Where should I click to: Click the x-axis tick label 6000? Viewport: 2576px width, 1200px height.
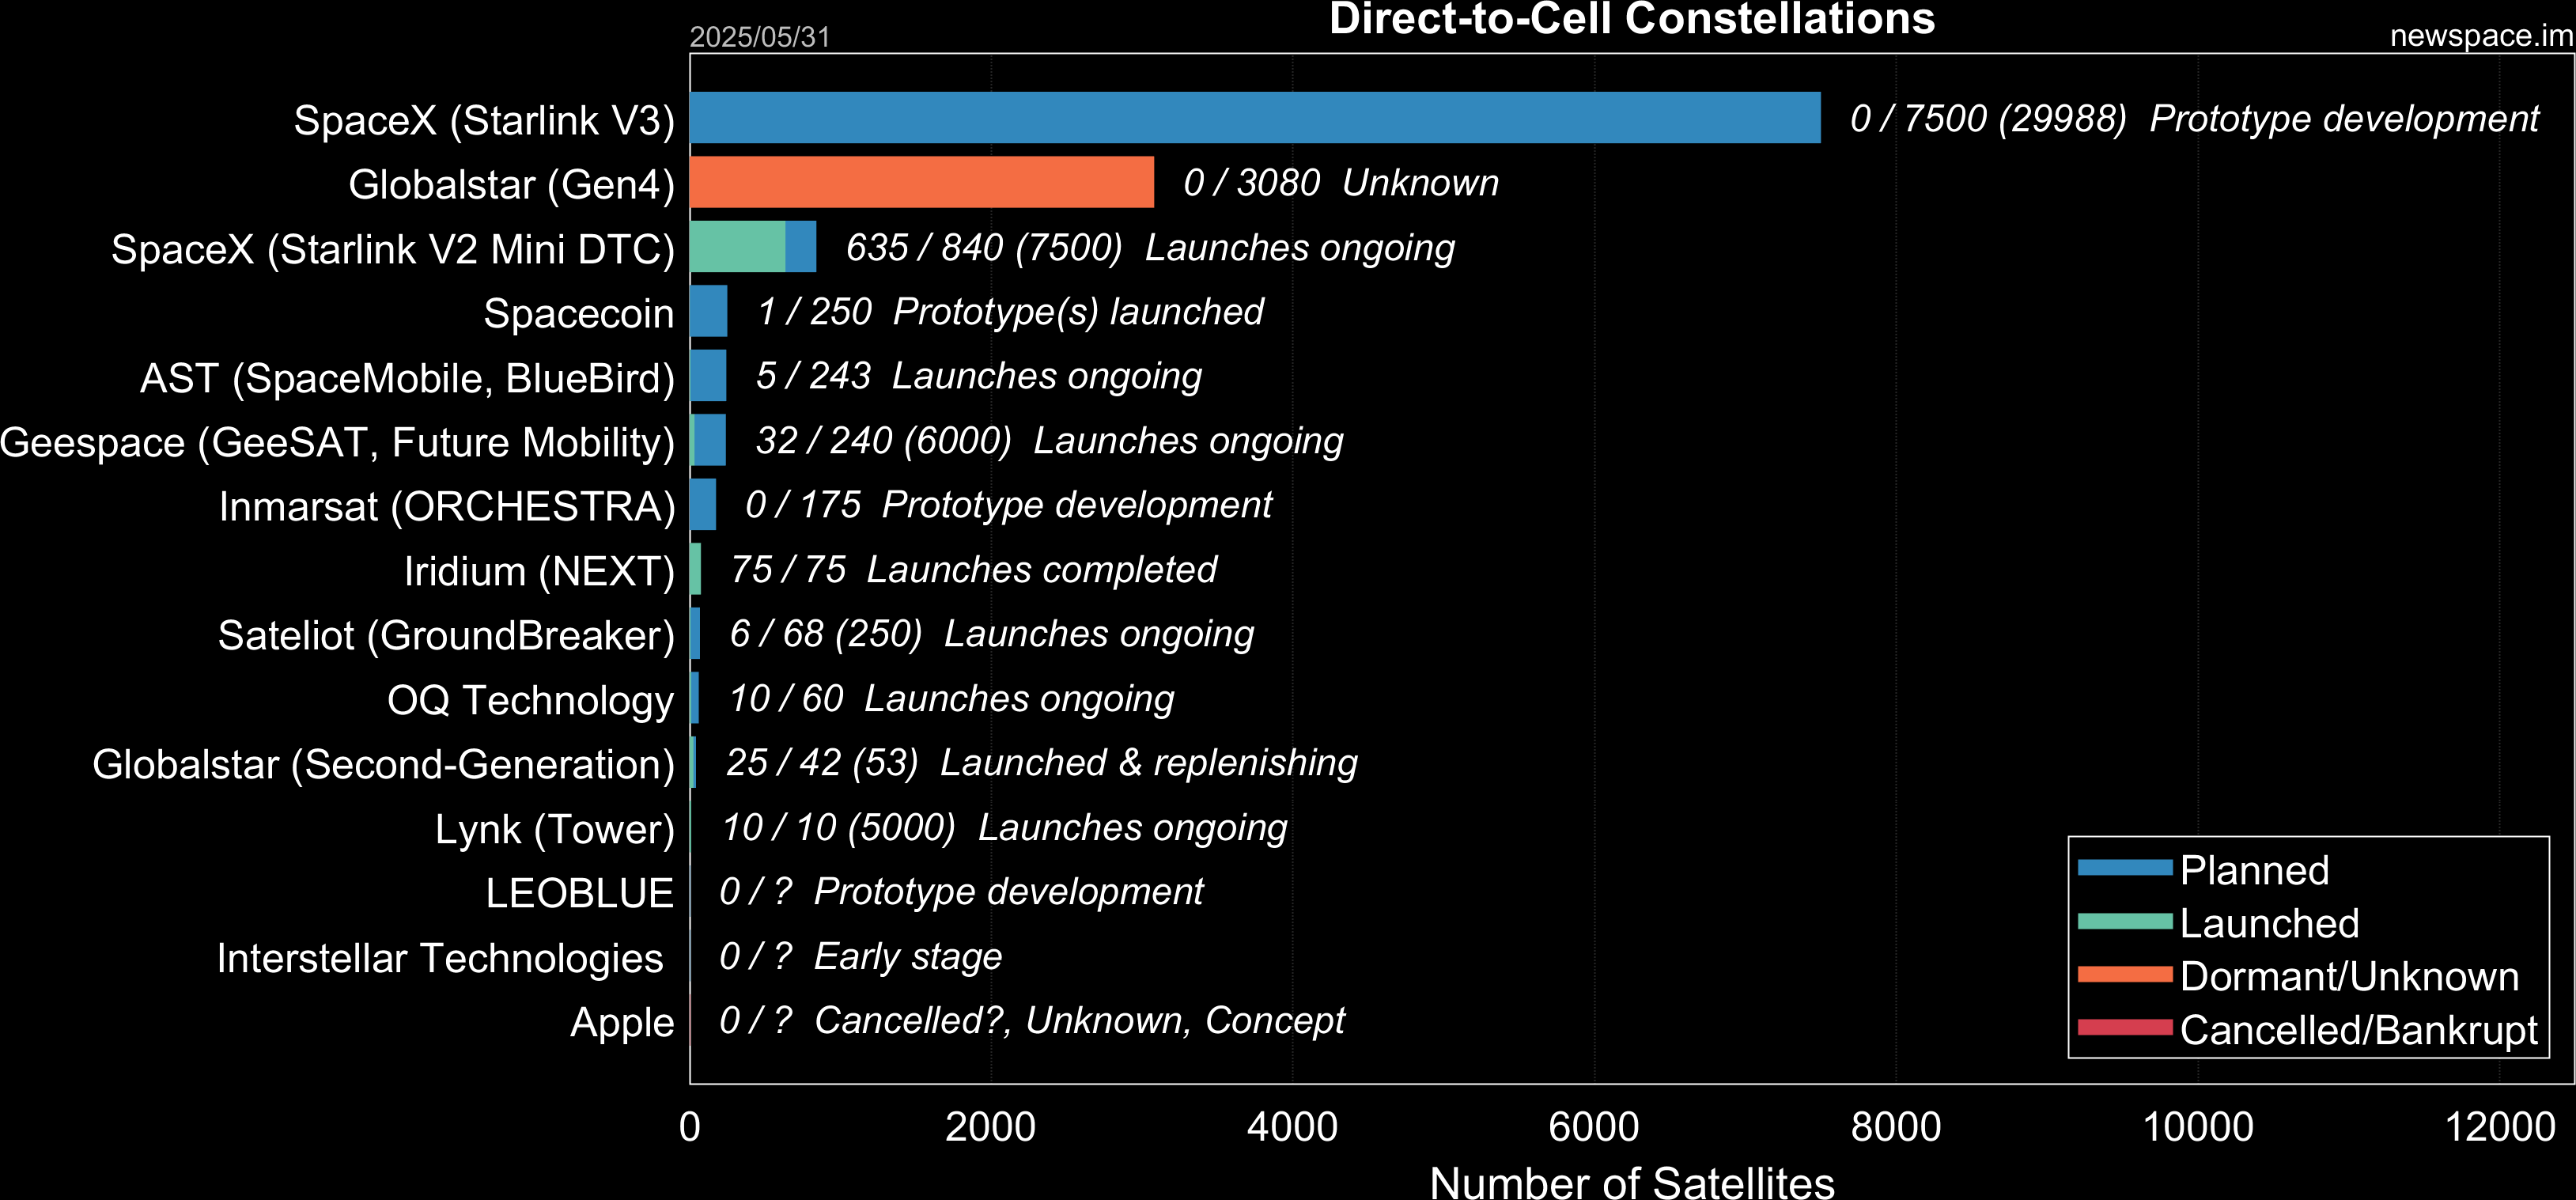1594,1127
